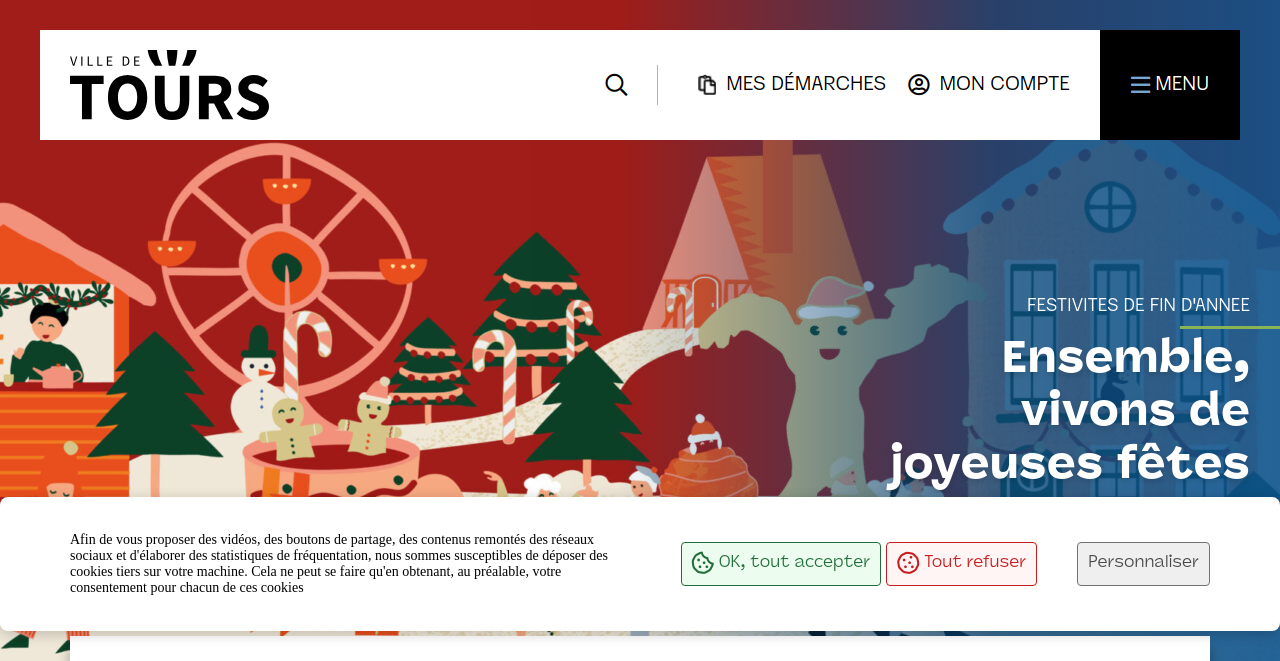Click the cookie icon in the refuse button
Viewport: 1280px width, 661px height.
point(908,563)
